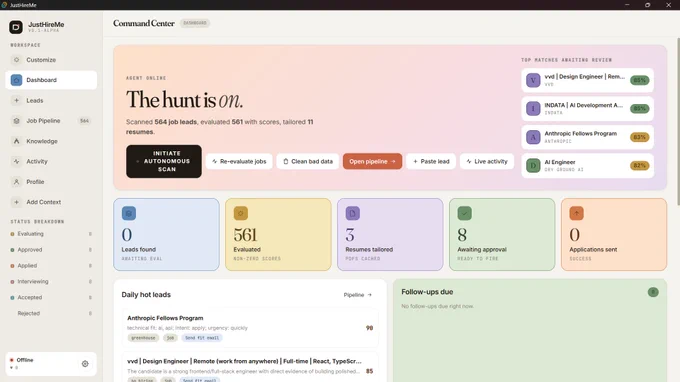The width and height of the screenshot is (680, 382).
Task: Click the Job Pipeline stack icon
Action: (16, 121)
